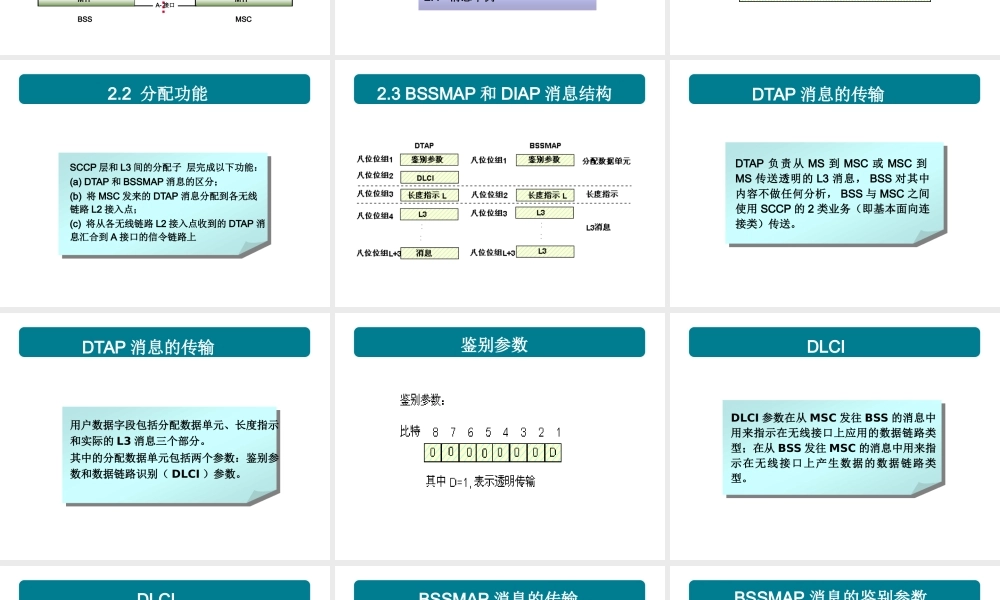1000x600 pixels.
Task: Click the '鉴别参数:' label above the bit table
Action: [422, 400]
